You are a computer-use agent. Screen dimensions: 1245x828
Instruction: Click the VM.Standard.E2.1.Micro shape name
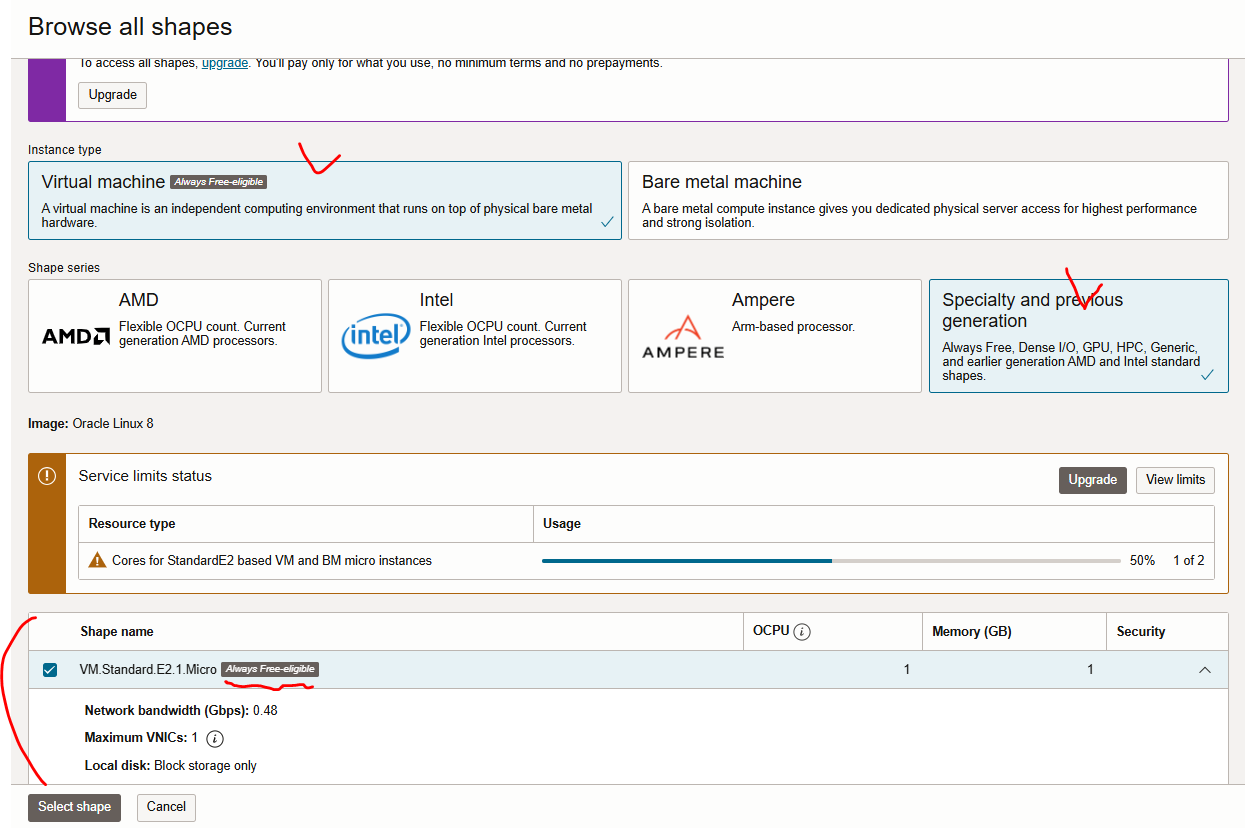pos(148,670)
